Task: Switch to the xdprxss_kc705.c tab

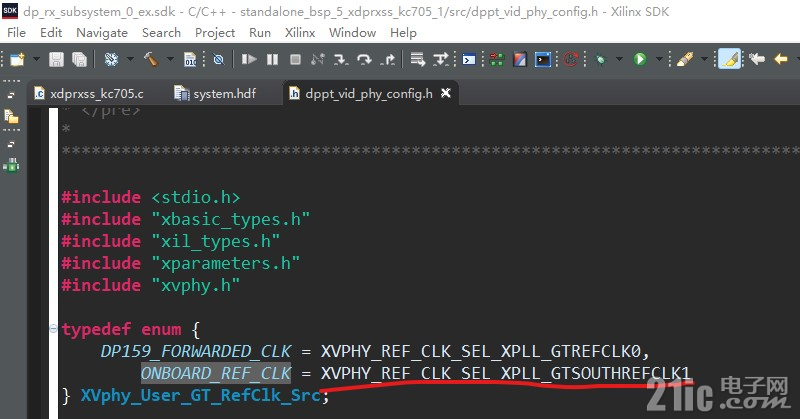Action: [89, 93]
